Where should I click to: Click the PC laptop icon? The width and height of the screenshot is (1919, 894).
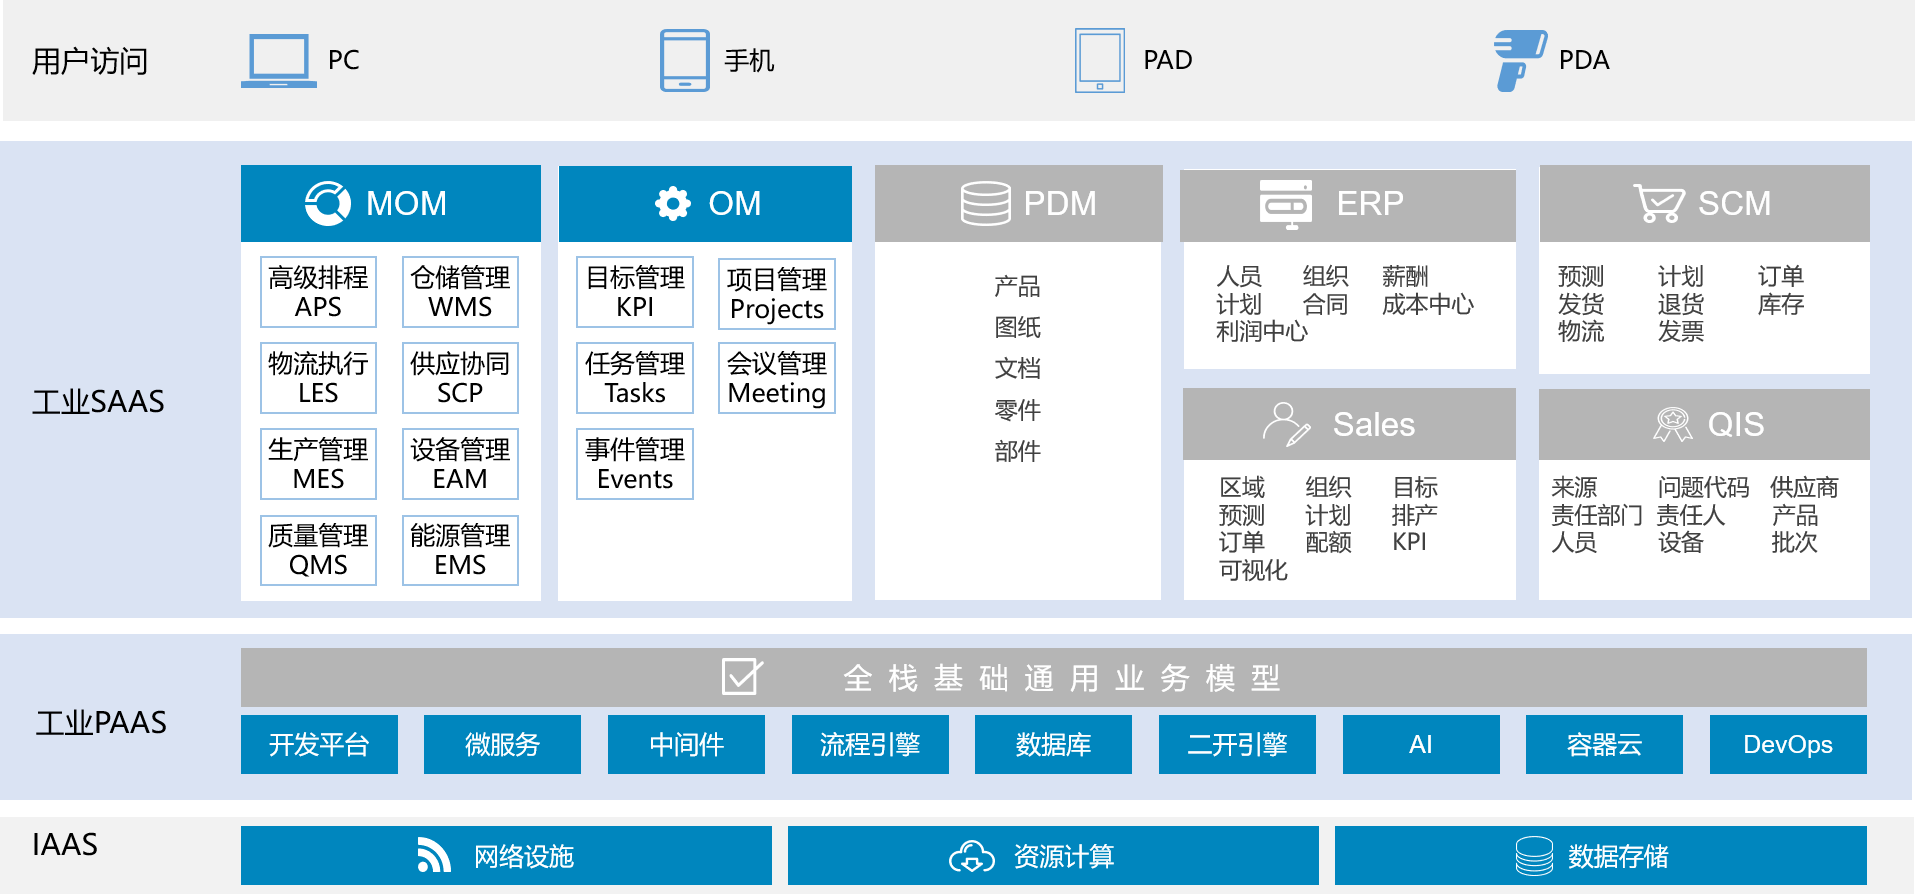tap(278, 61)
